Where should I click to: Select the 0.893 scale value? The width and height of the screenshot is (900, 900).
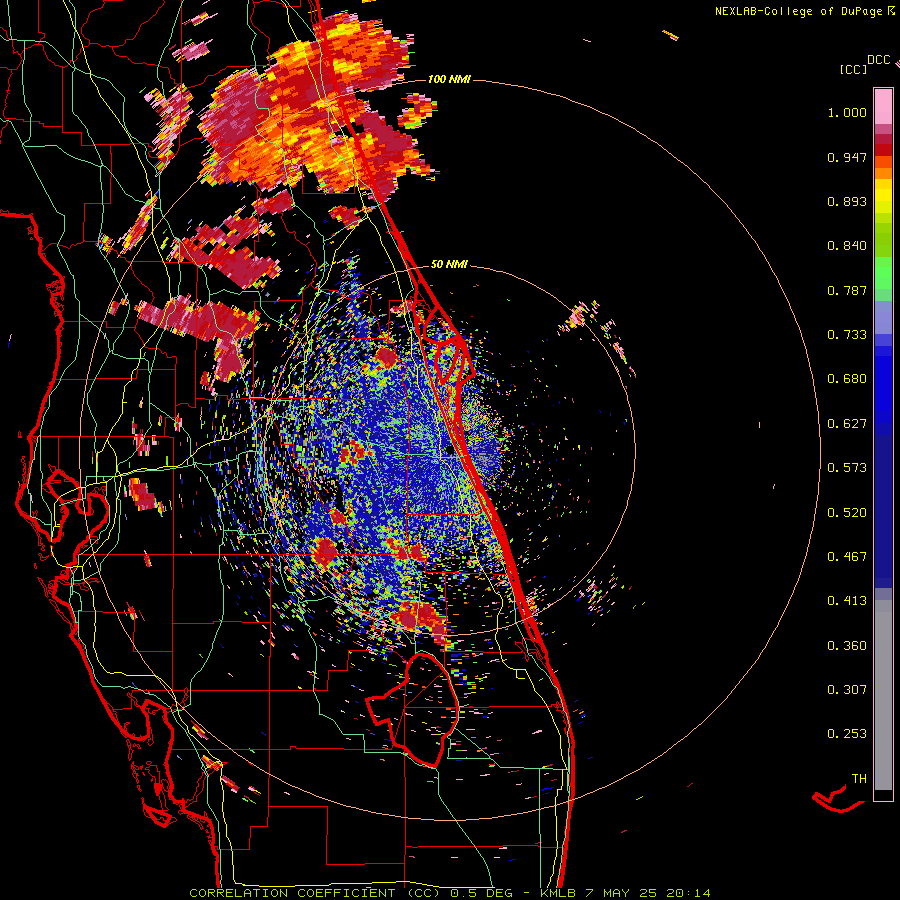pos(847,201)
